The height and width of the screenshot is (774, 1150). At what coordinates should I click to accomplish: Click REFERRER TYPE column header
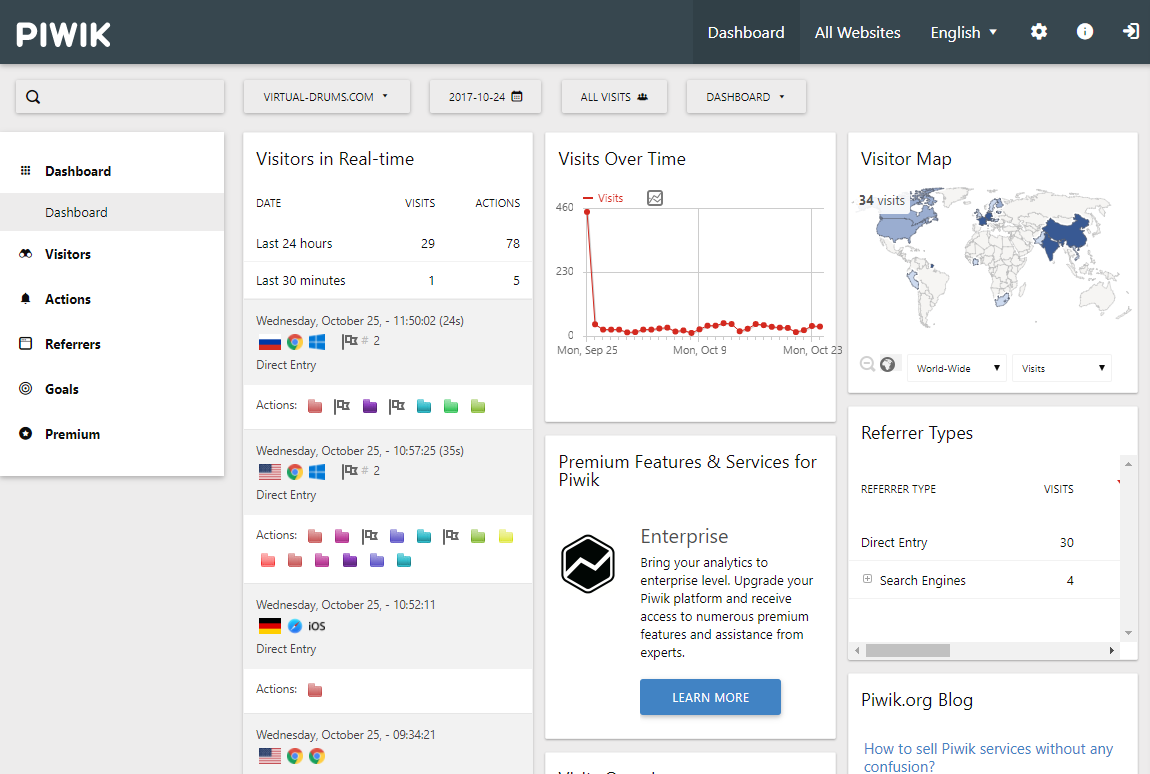tap(898, 489)
